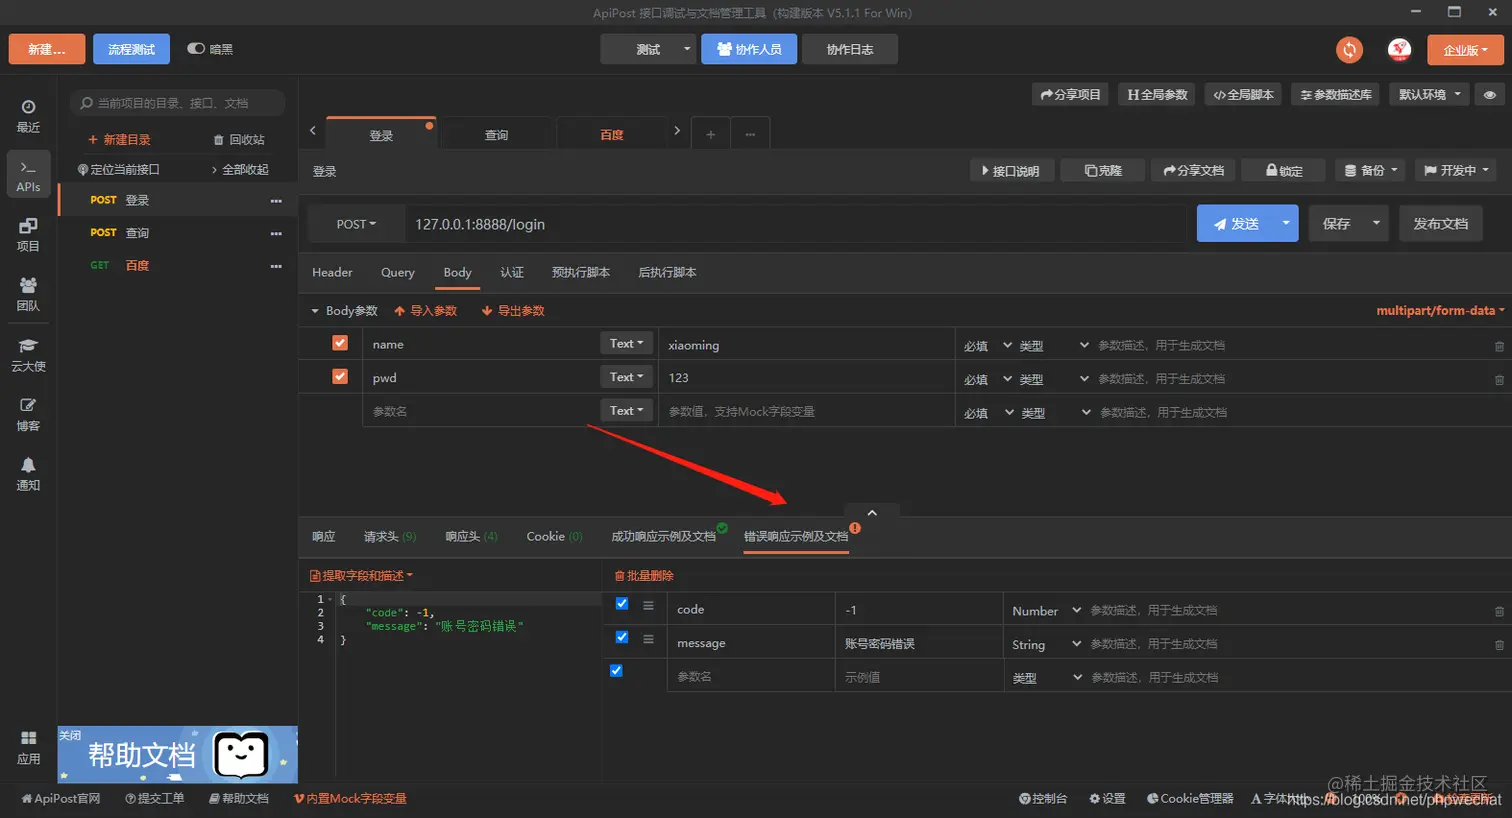Select the 百度 GET API in tree
This screenshot has width=1512, height=818.
click(x=178, y=266)
